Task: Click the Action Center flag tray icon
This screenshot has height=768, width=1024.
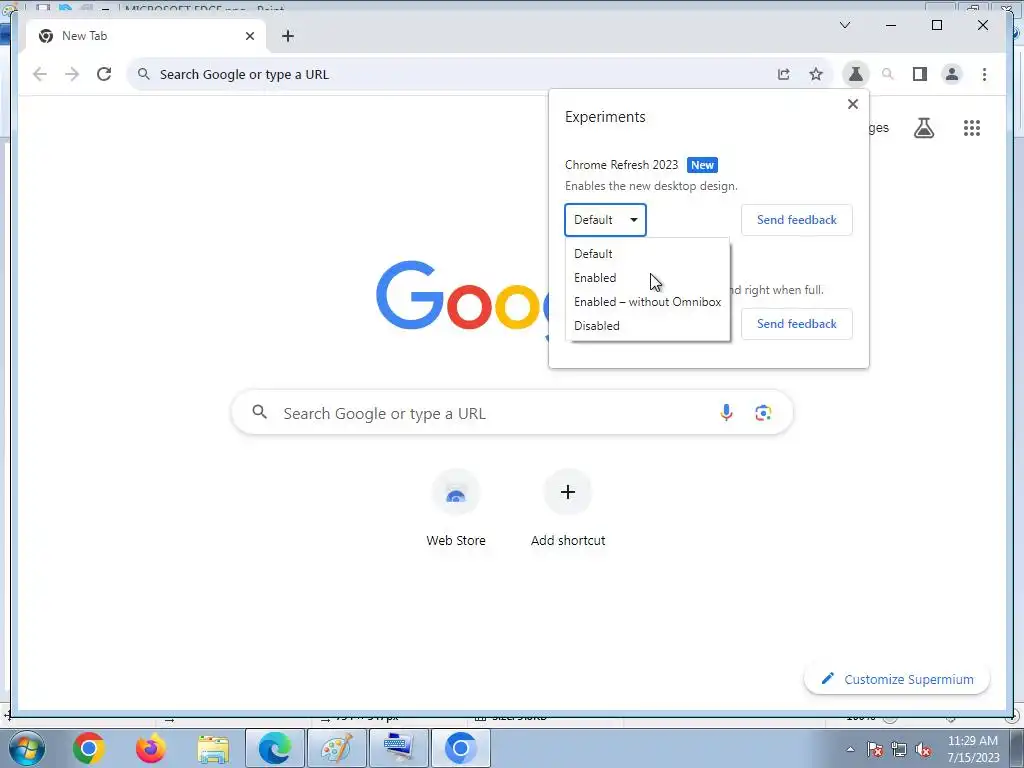Action: coord(875,750)
